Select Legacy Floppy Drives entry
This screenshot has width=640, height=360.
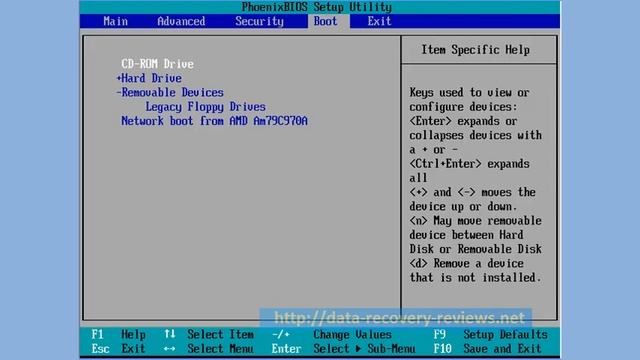click(205, 107)
